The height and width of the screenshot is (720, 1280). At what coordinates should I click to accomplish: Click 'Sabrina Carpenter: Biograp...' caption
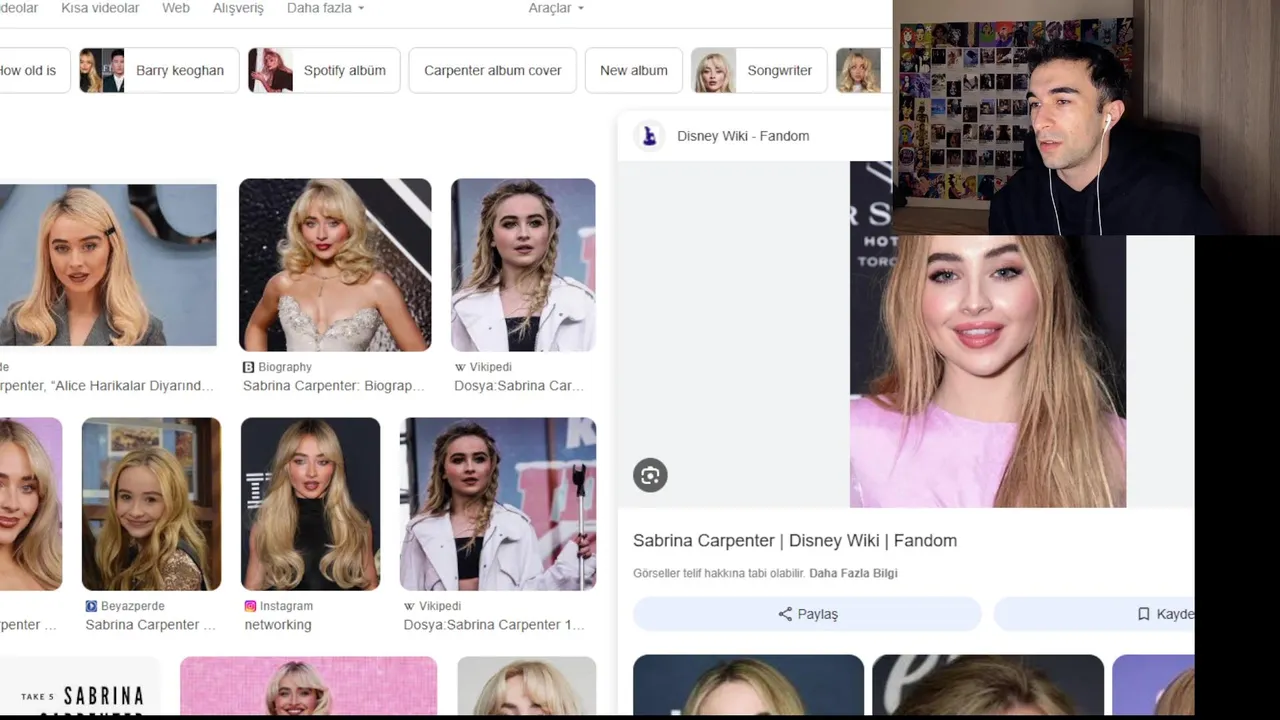tap(334, 386)
